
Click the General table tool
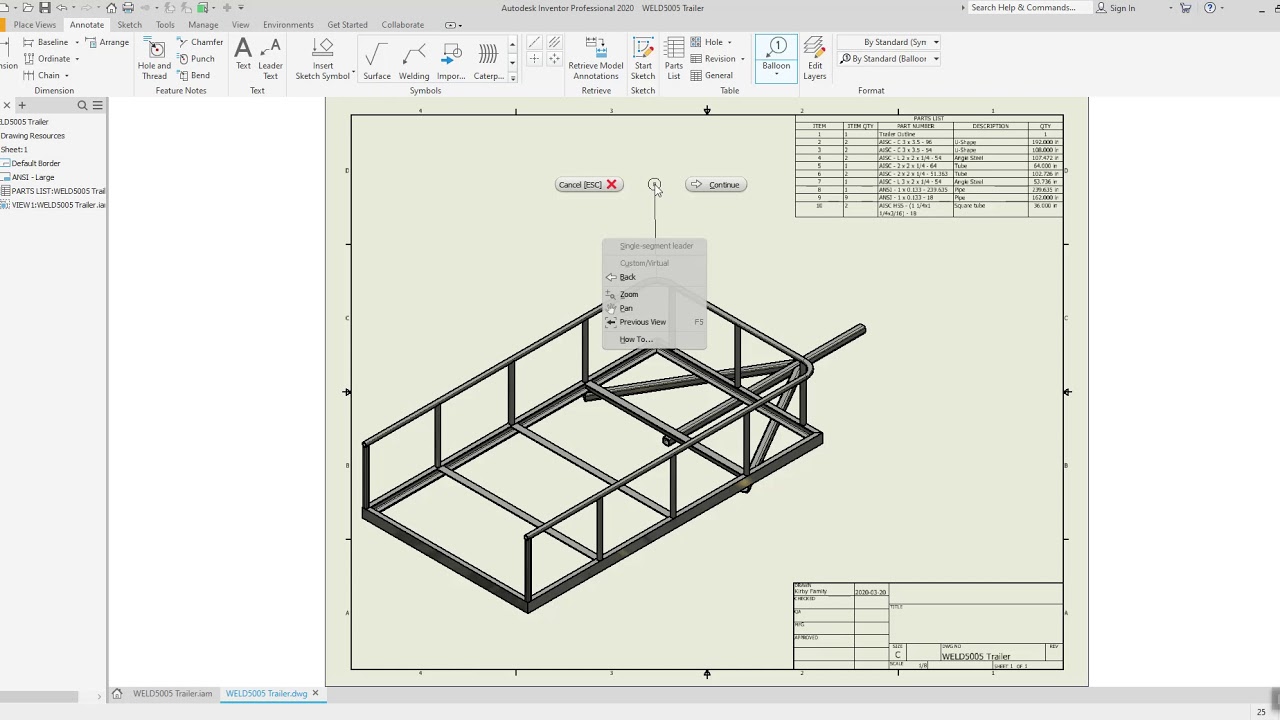click(x=712, y=75)
